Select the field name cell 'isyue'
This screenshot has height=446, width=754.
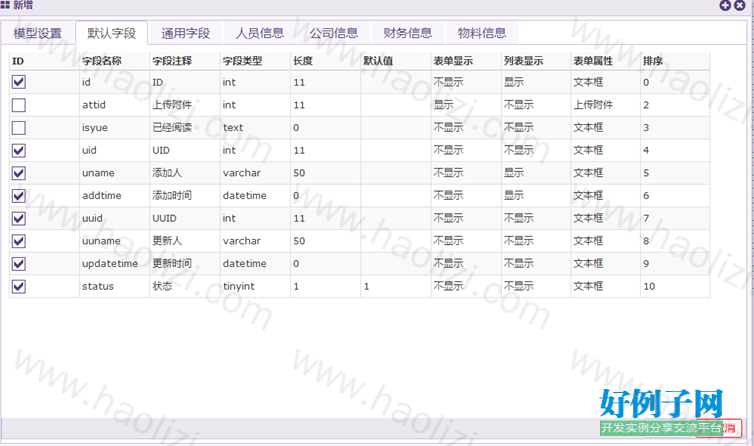(x=114, y=127)
